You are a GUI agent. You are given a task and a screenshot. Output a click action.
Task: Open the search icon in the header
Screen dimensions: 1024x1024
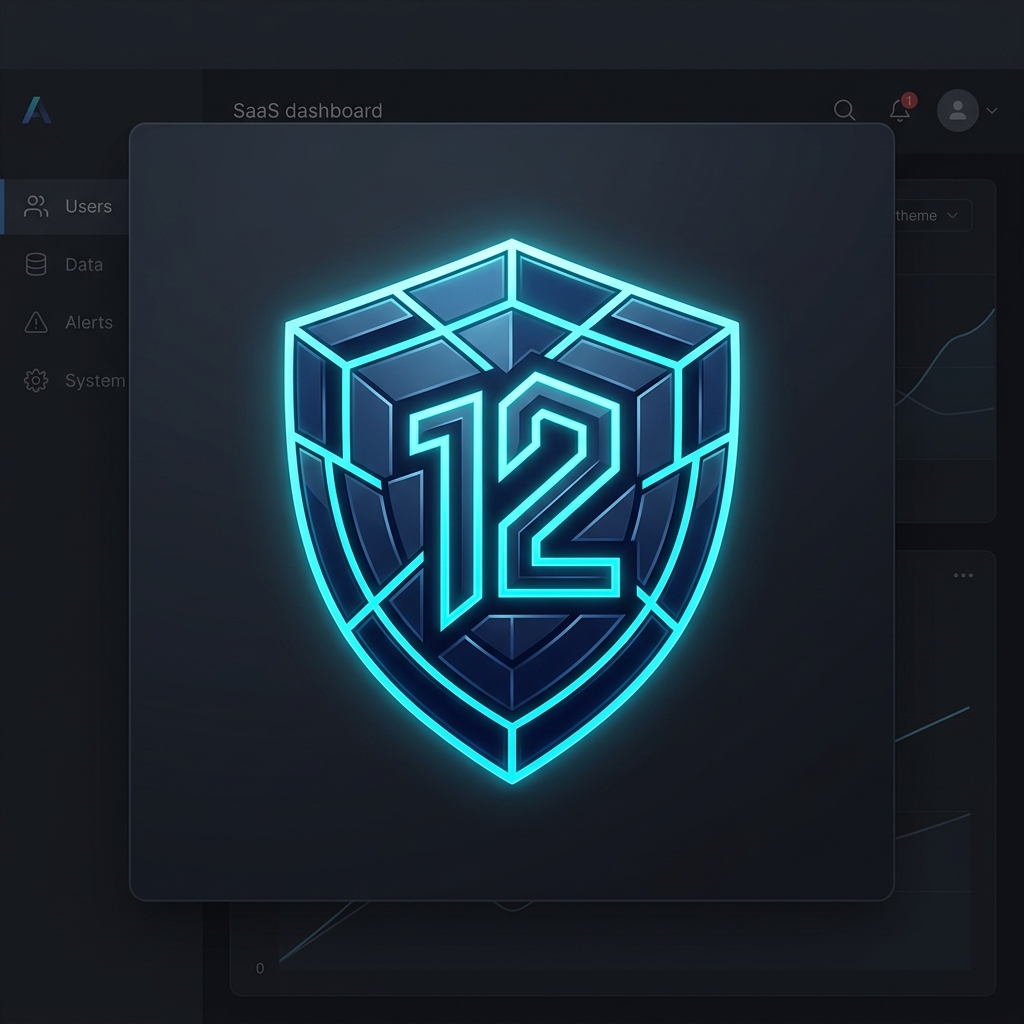844,110
